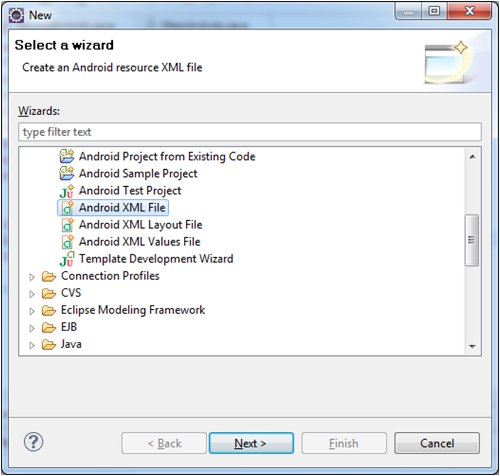Expand the EJB category arrow
Viewport: 500px width, 476px height.
click(32, 328)
